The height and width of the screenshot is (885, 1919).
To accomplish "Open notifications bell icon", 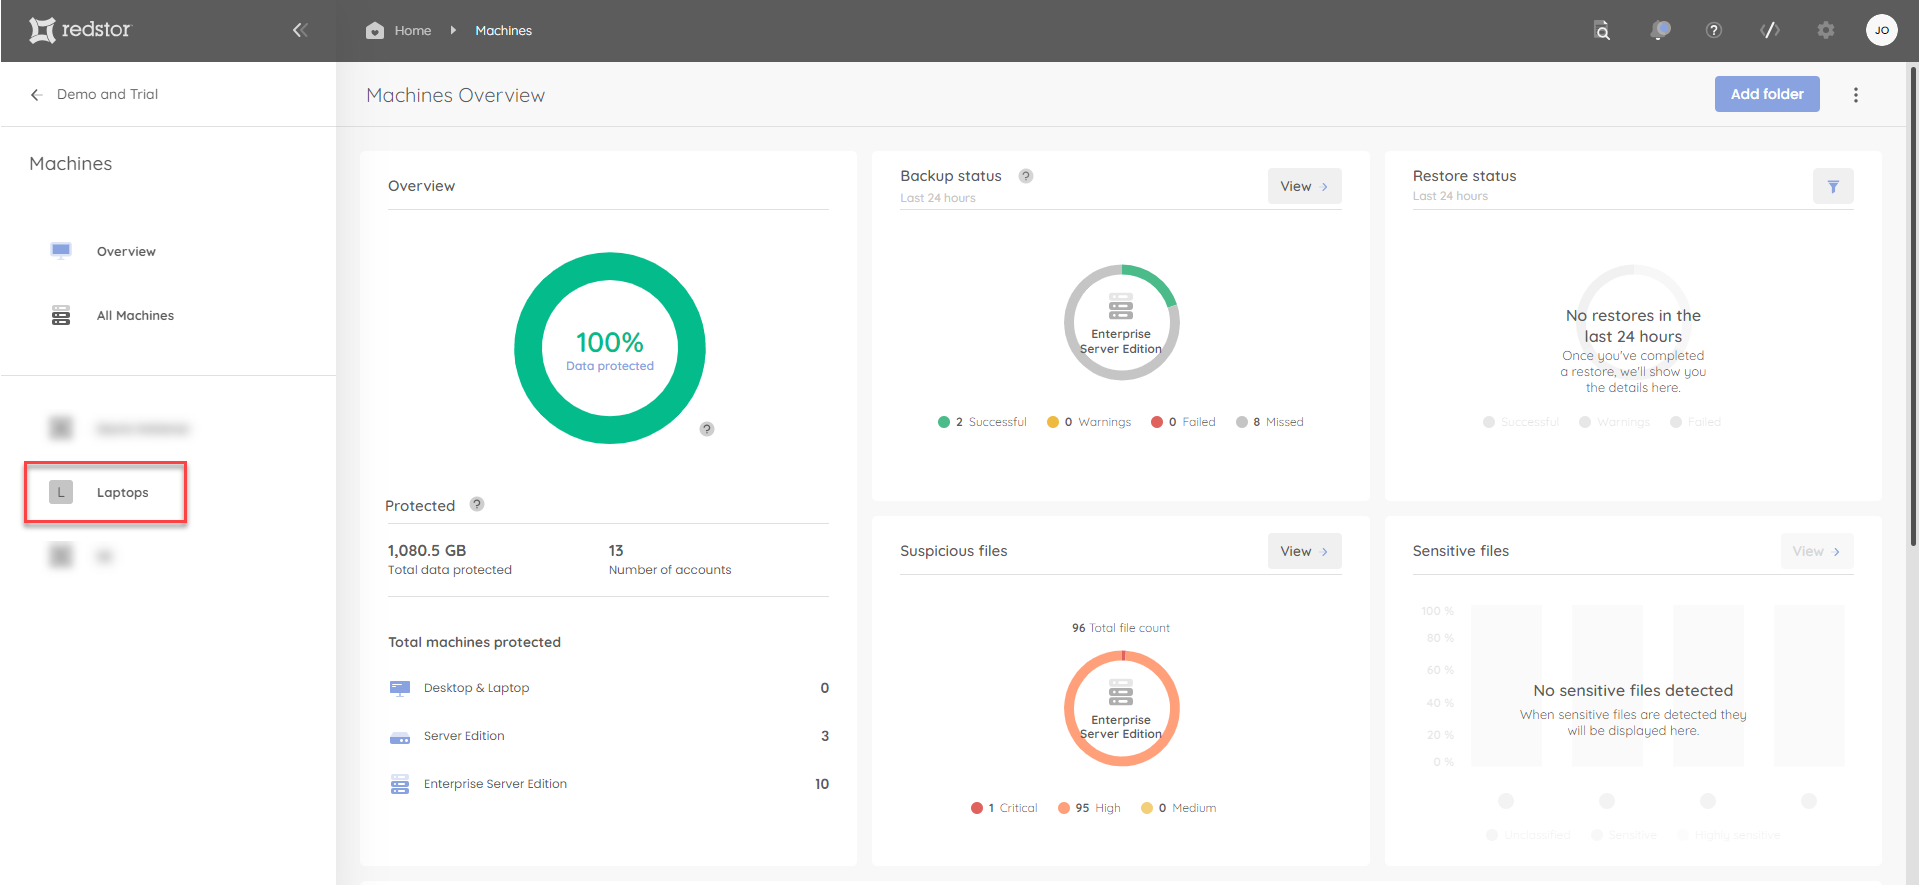I will (1660, 30).
